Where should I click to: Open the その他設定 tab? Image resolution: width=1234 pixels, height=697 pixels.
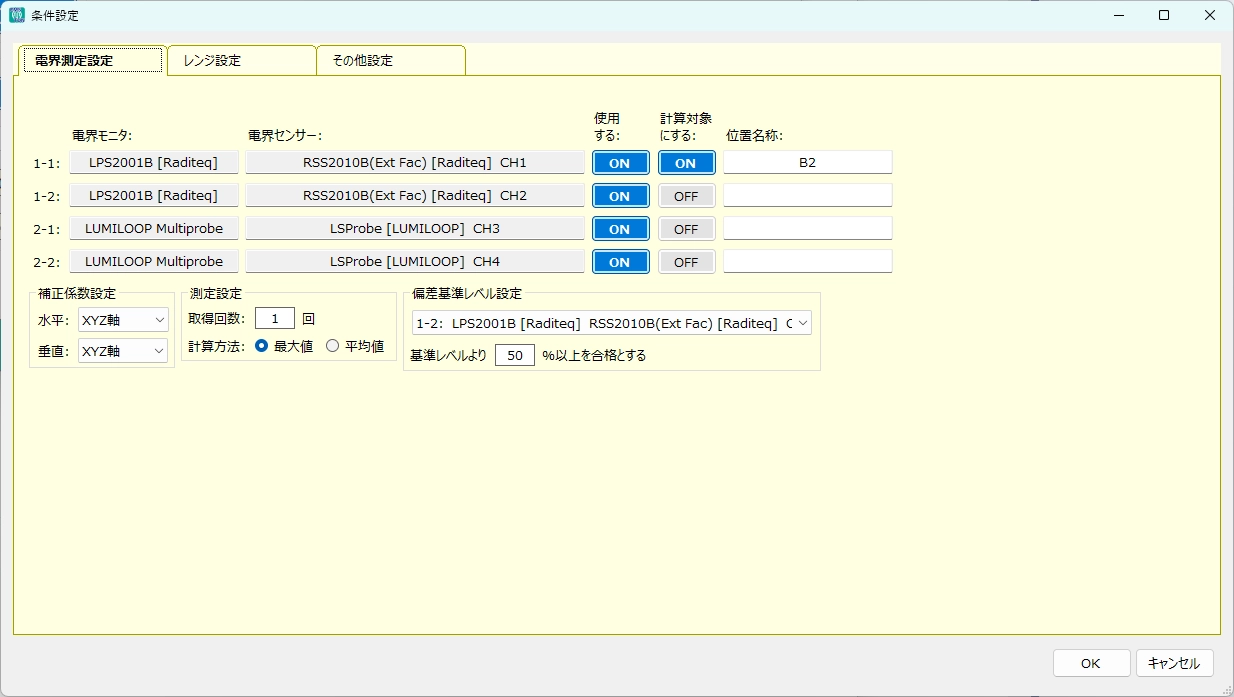click(390, 60)
